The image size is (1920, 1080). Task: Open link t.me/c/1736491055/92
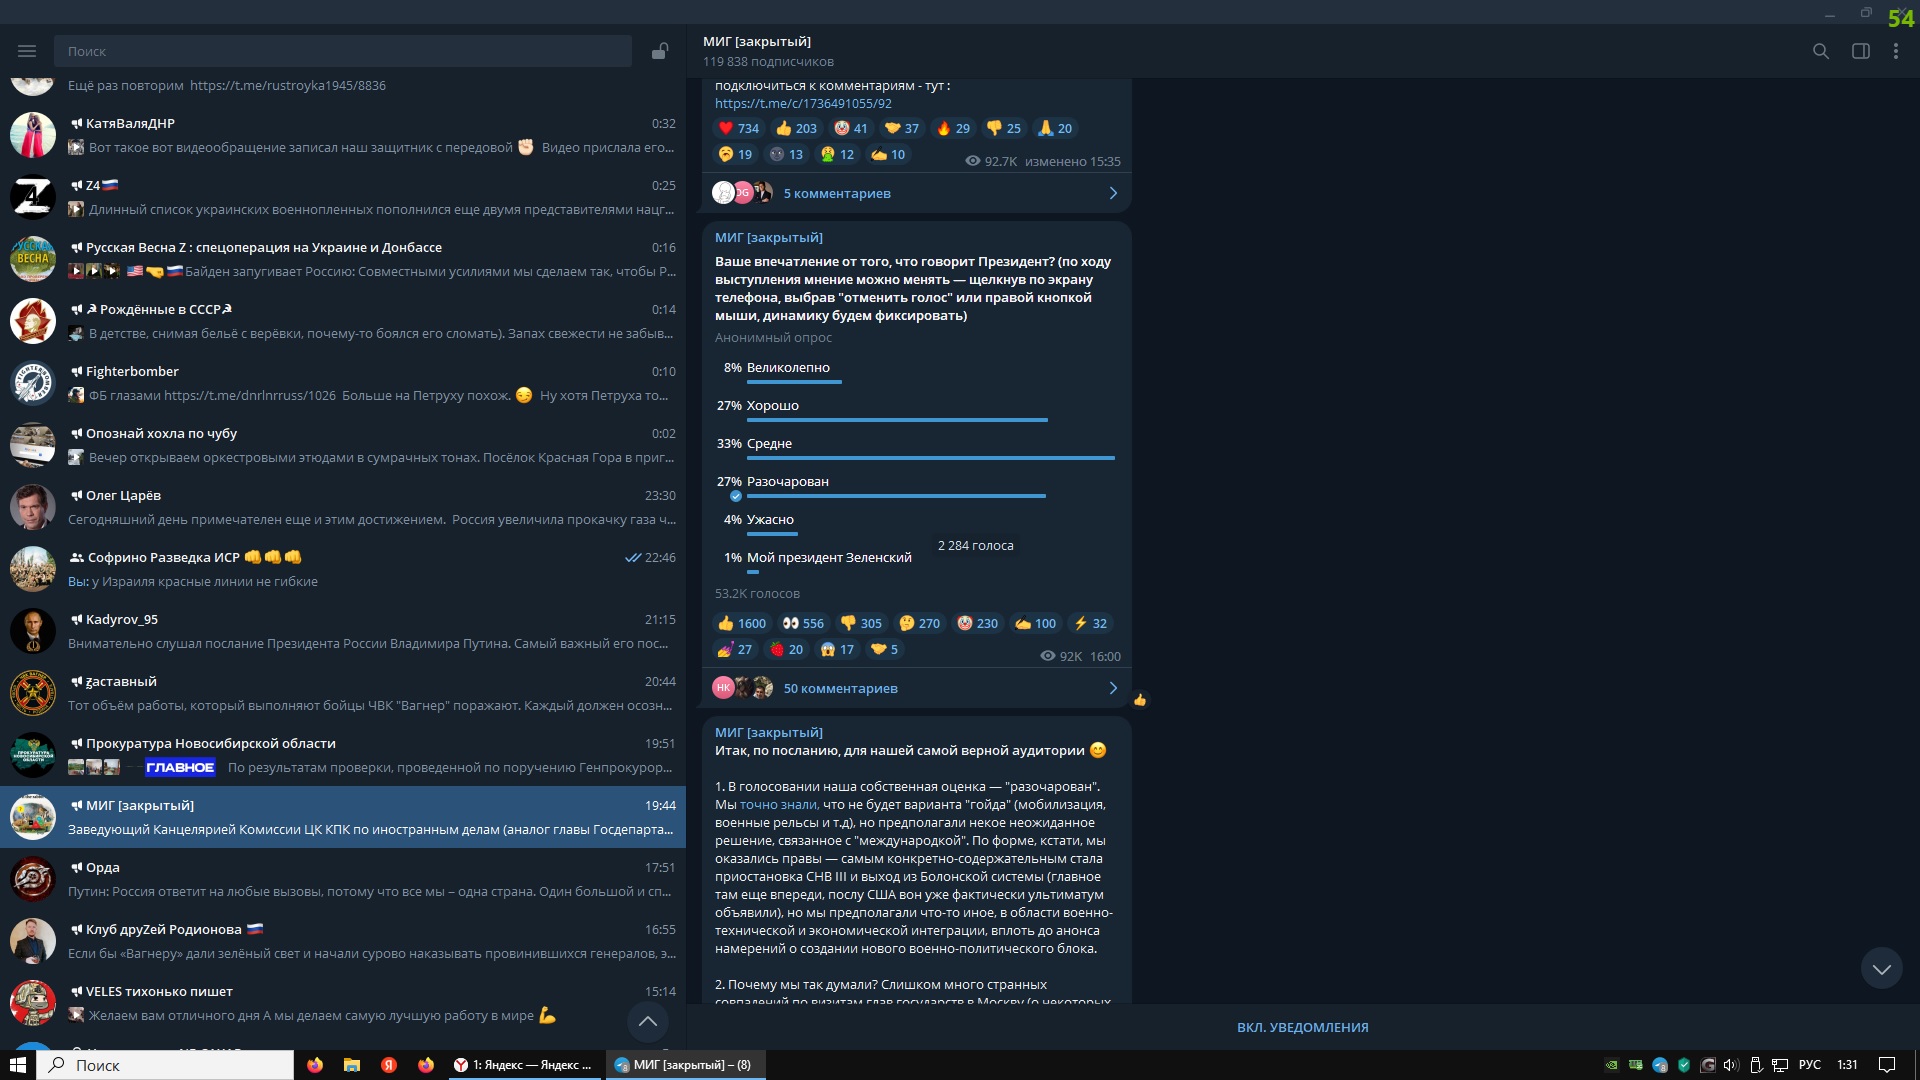click(x=803, y=103)
